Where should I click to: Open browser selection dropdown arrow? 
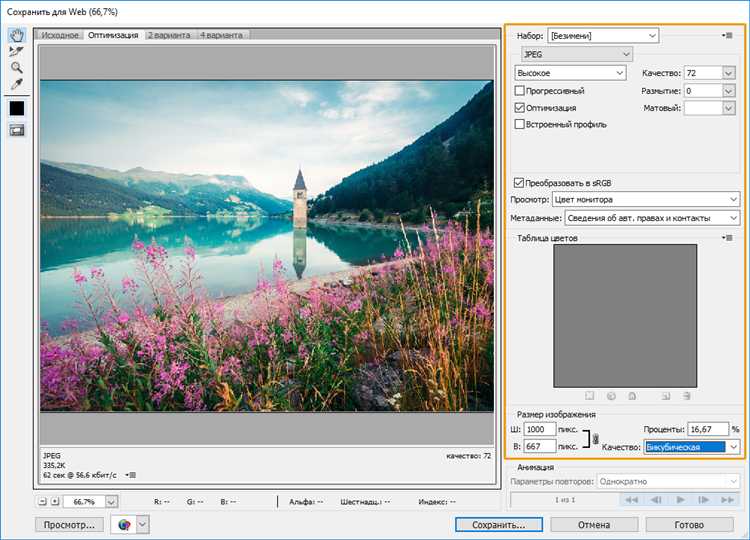click(143, 525)
